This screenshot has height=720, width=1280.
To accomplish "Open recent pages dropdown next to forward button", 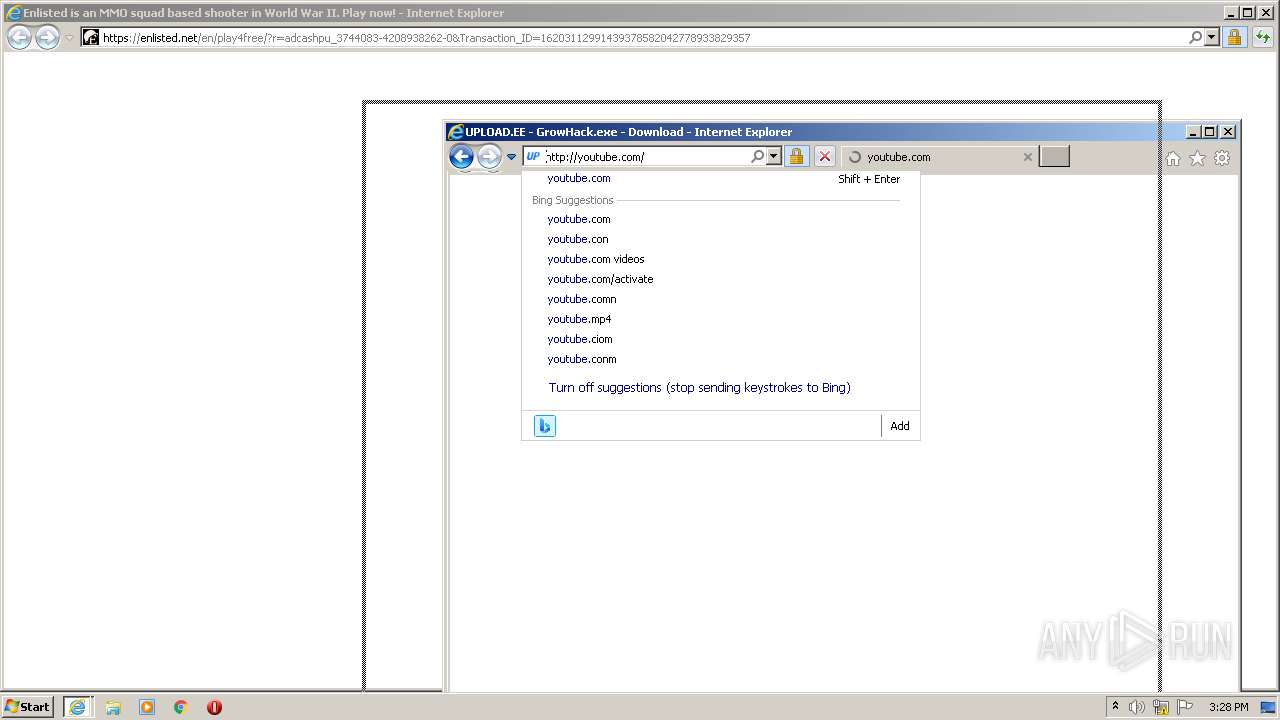I will click(511, 157).
